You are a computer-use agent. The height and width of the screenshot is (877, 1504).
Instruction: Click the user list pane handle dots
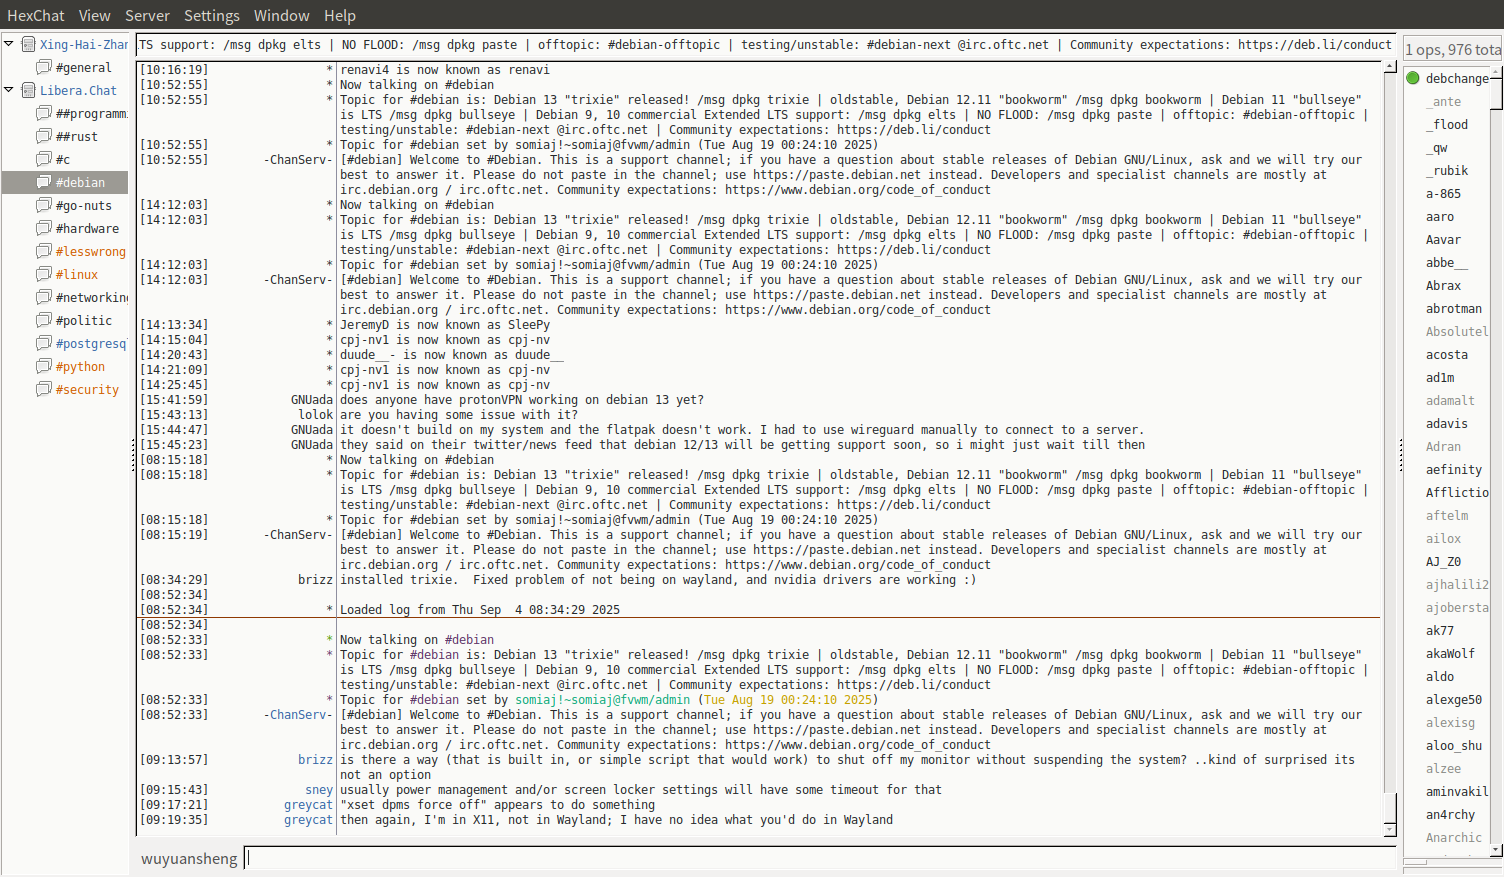pyautogui.click(x=1400, y=455)
